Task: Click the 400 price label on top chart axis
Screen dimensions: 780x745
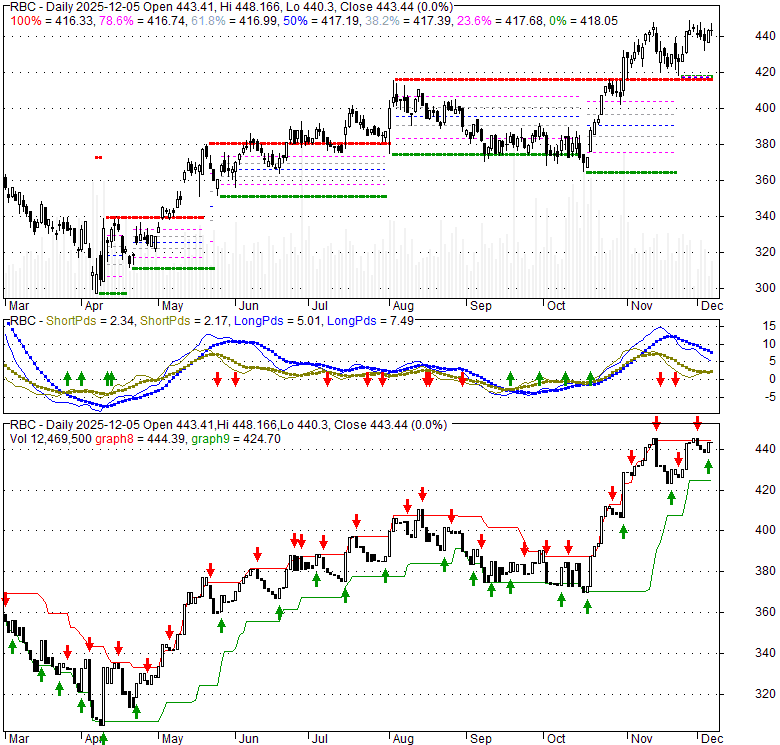Action: pyautogui.click(x=765, y=108)
